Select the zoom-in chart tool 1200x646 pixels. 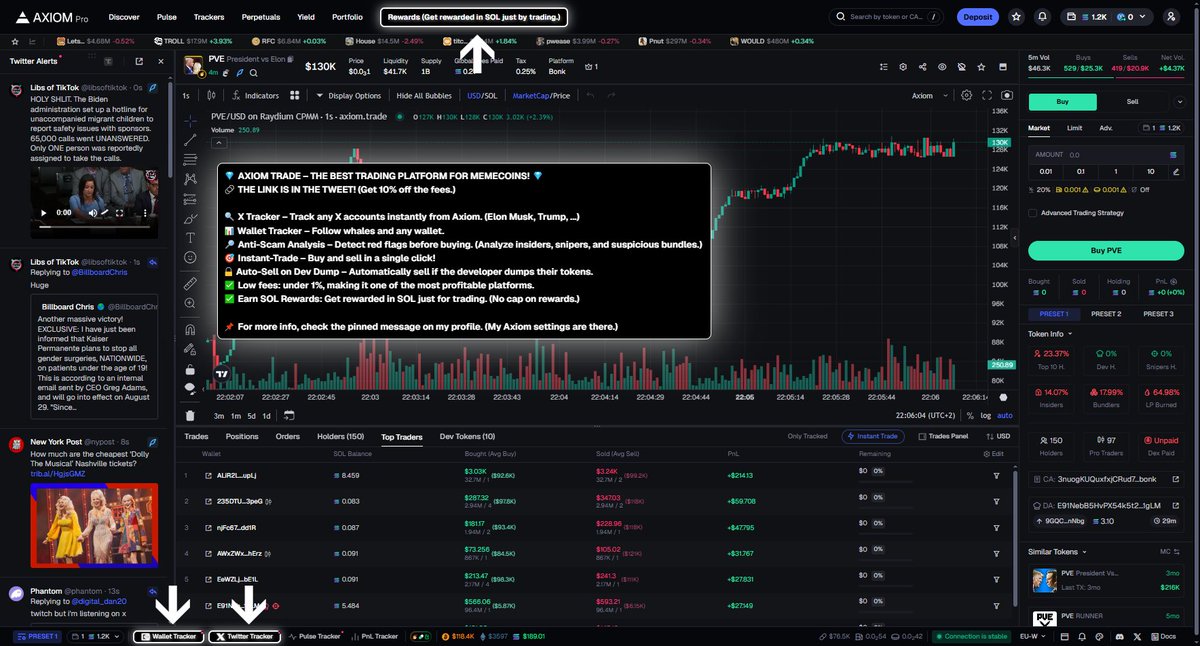[190, 305]
